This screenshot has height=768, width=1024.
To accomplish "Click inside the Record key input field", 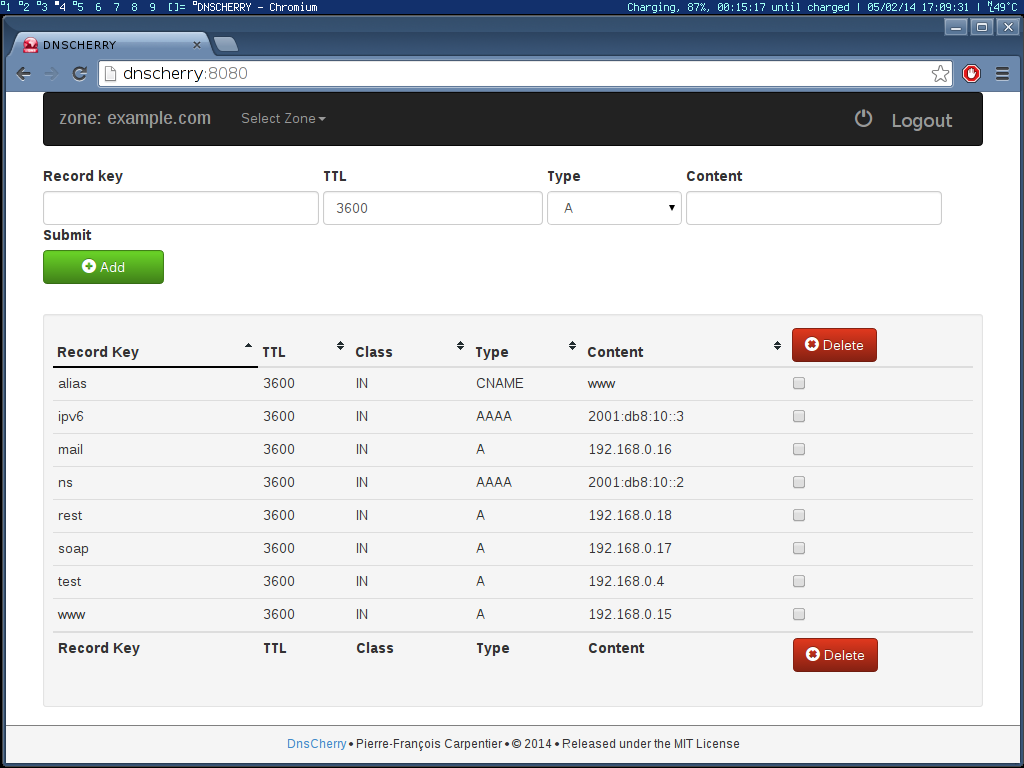I will (x=180, y=207).
